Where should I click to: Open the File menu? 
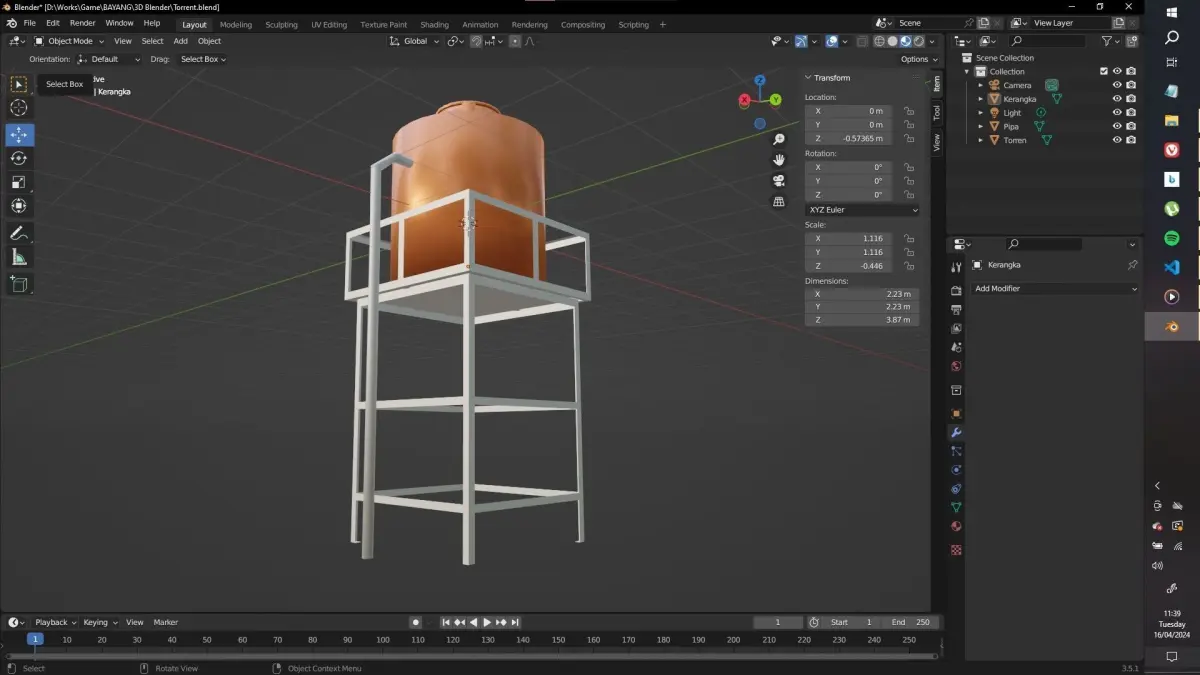pos(30,23)
